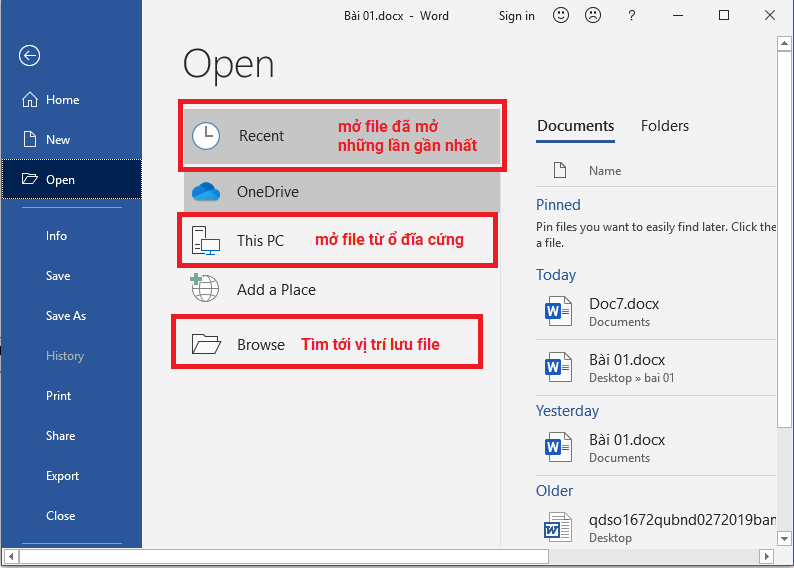Click the Browse label
Viewport: 794px width, 568px height.
tap(261, 345)
